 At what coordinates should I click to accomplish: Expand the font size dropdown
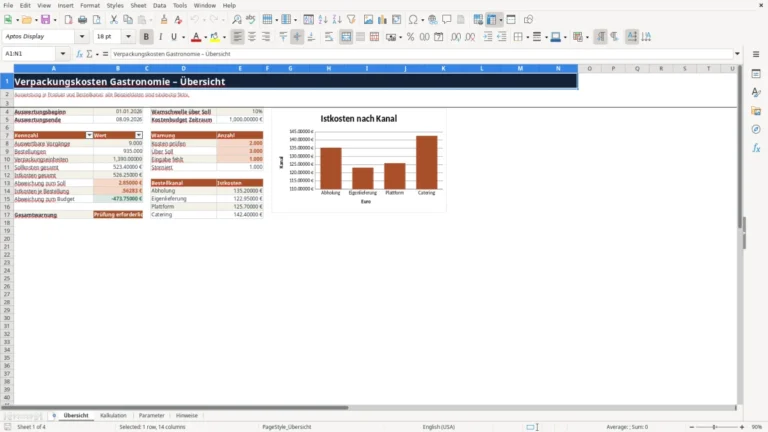tap(128, 37)
